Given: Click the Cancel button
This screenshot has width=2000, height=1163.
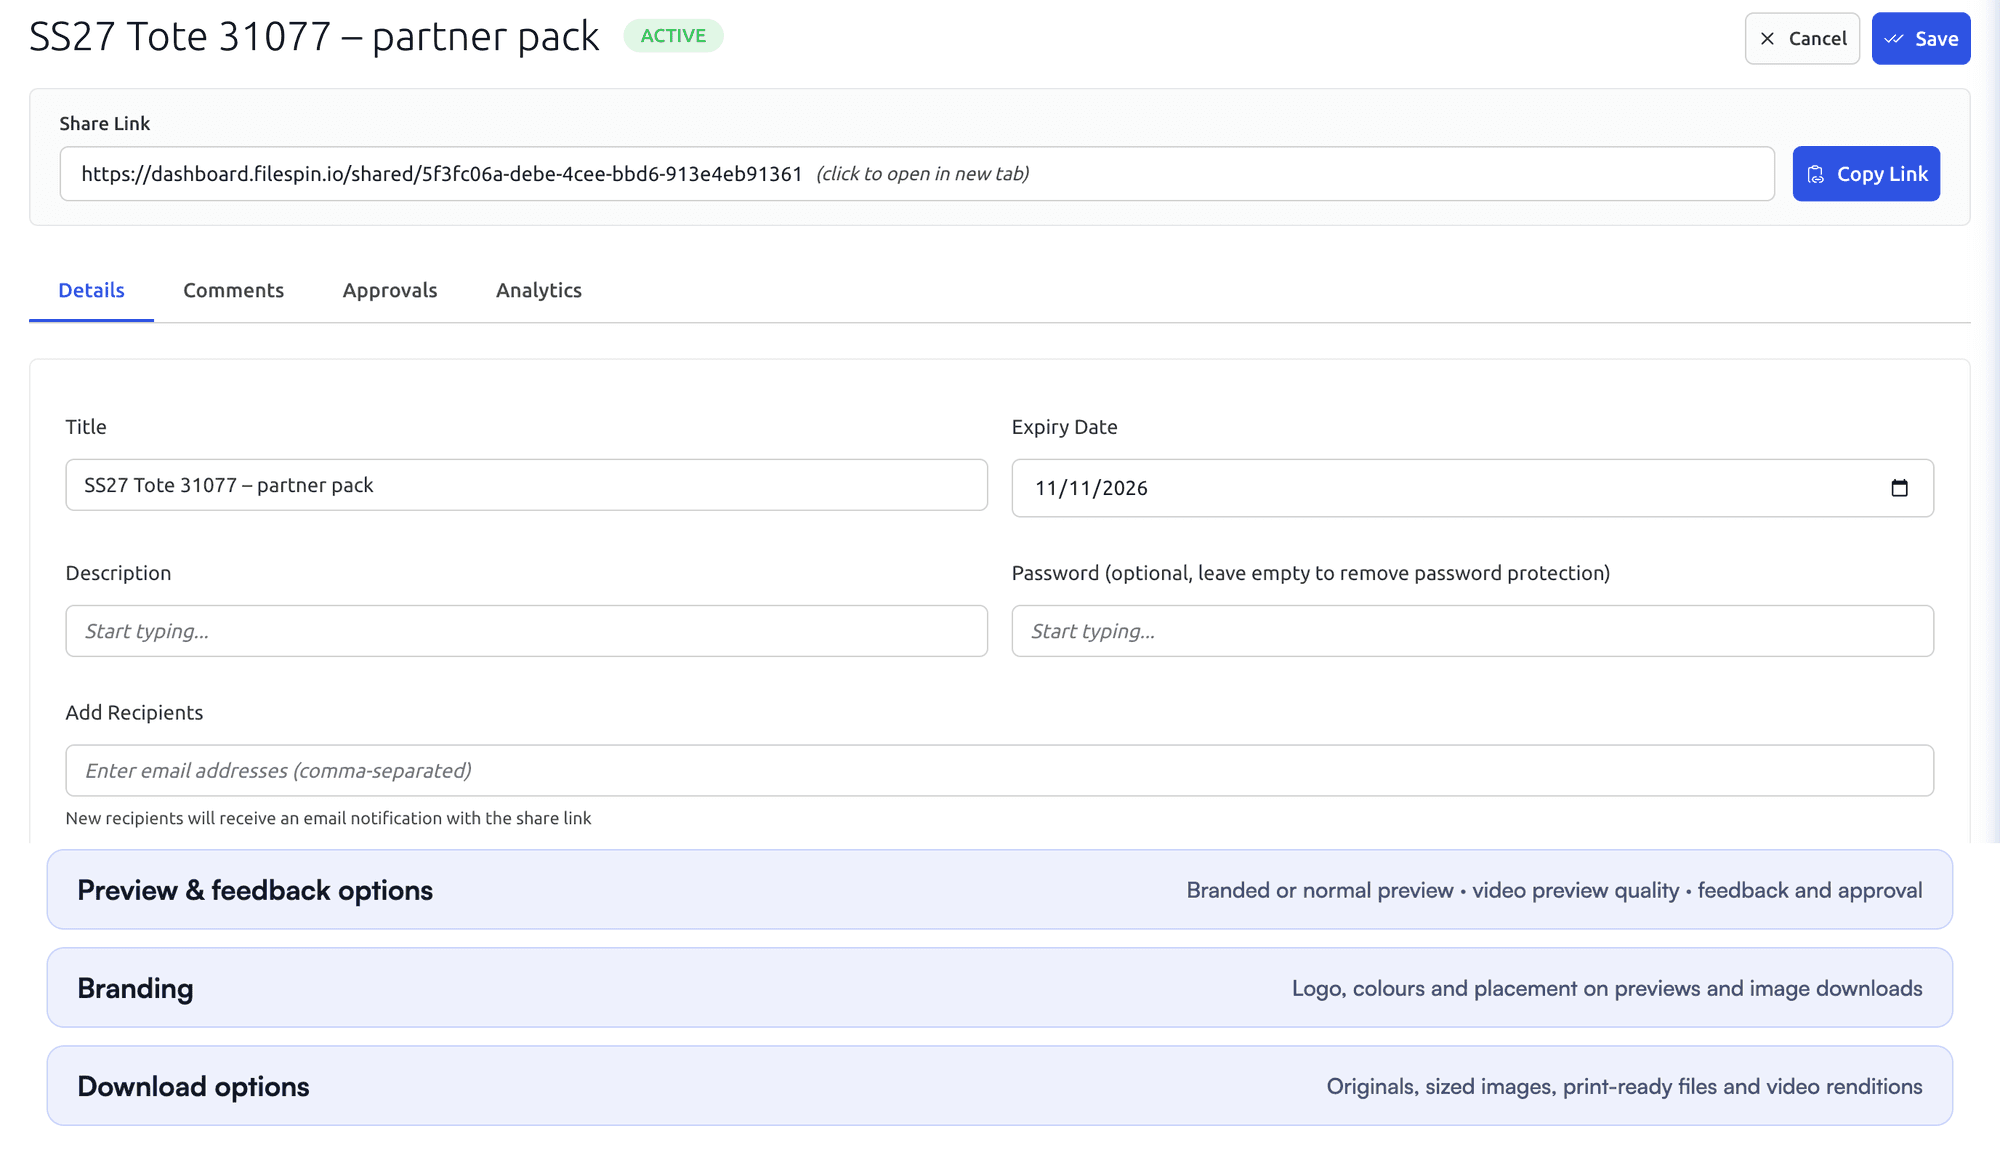Looking at the screenshot, I should pyautogui.click(x=1802, y=39).
